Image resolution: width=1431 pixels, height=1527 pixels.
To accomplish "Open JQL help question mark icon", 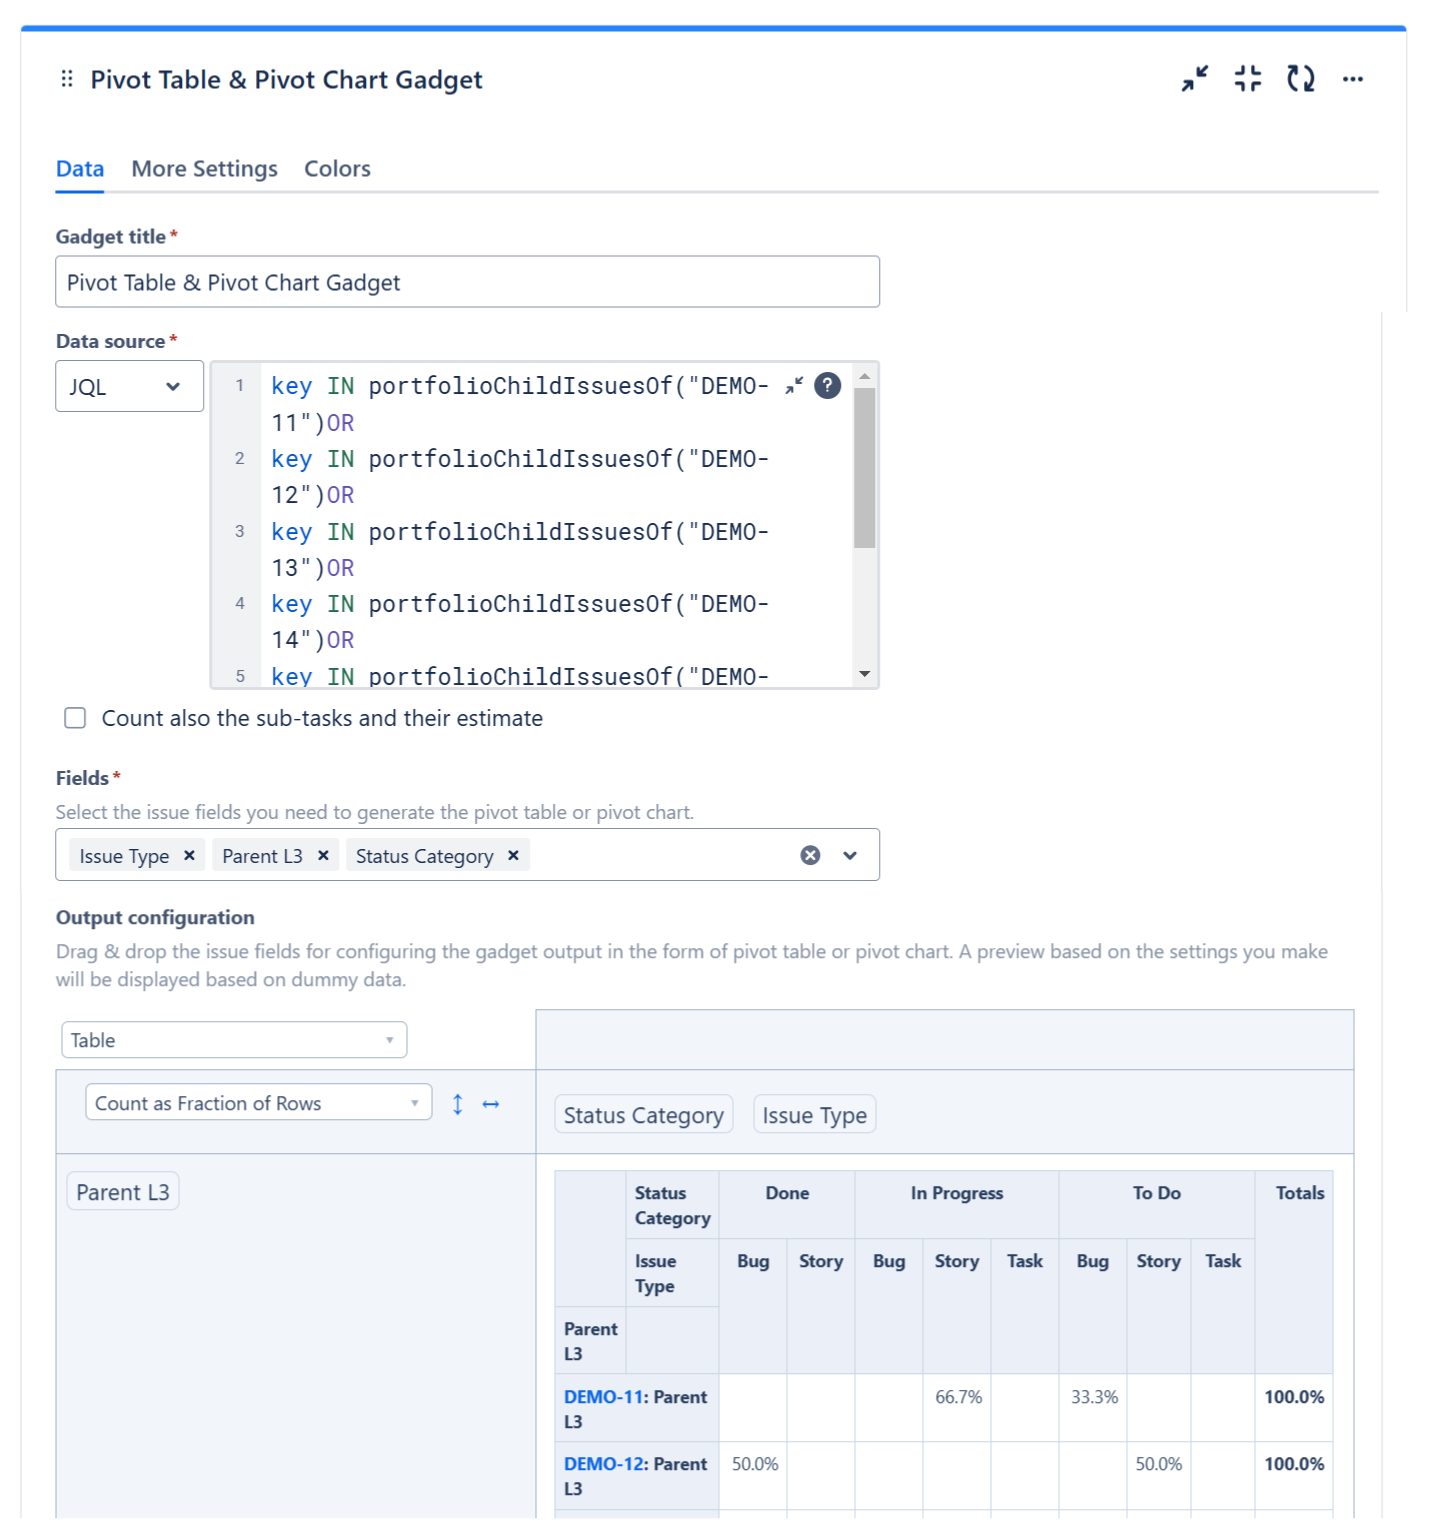I will (827, 386).
